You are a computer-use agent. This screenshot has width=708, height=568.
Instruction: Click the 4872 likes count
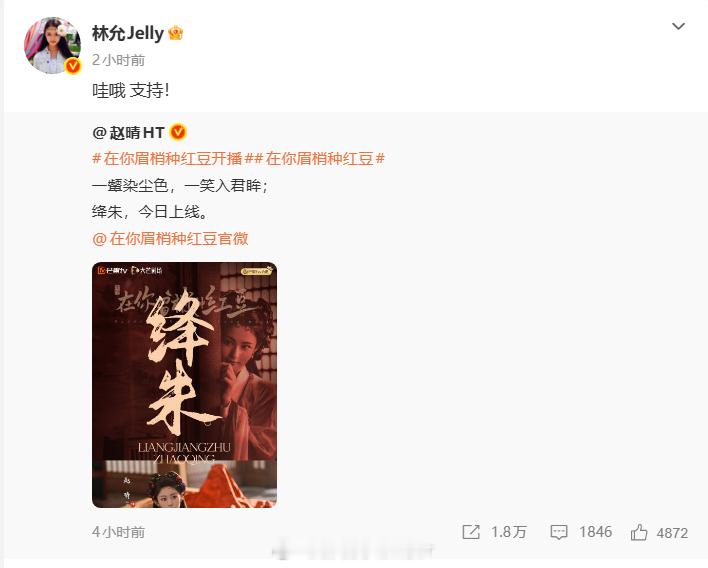pos(672,533)
